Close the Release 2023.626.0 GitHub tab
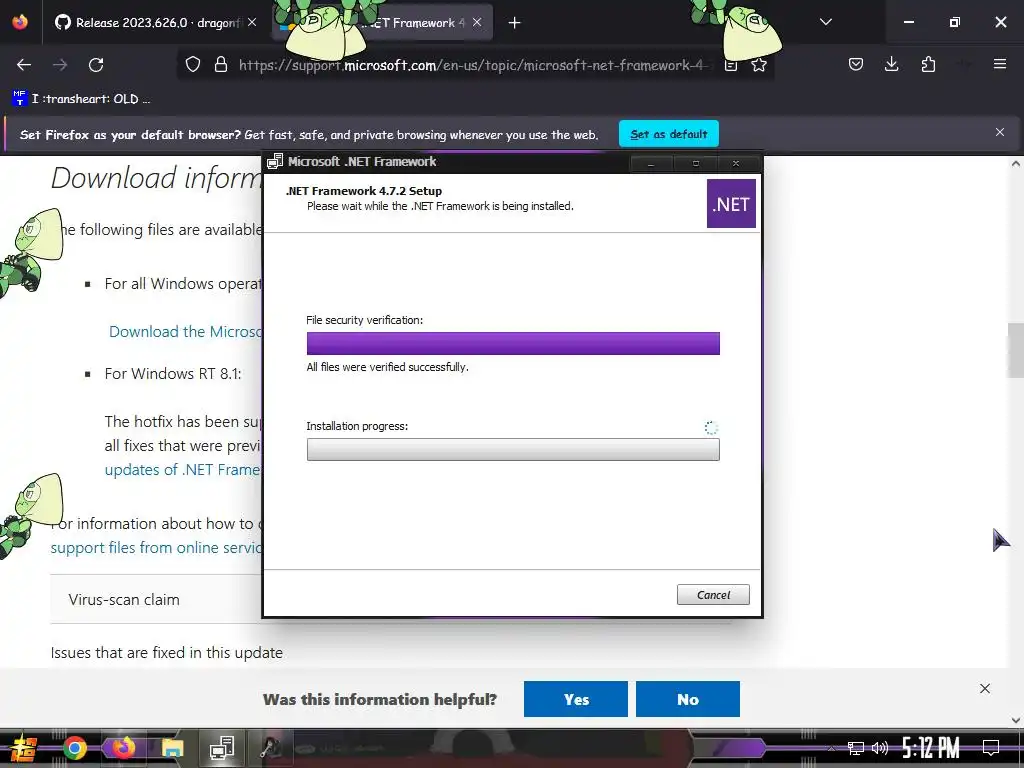The height and width of the screenshot is (768, 1024). click(252, 22)
